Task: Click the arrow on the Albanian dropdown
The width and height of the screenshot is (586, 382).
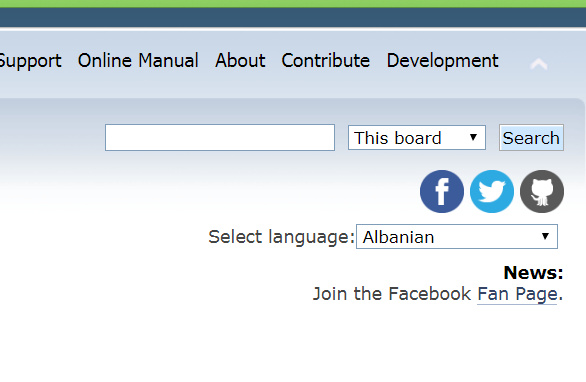Action: 545,236
